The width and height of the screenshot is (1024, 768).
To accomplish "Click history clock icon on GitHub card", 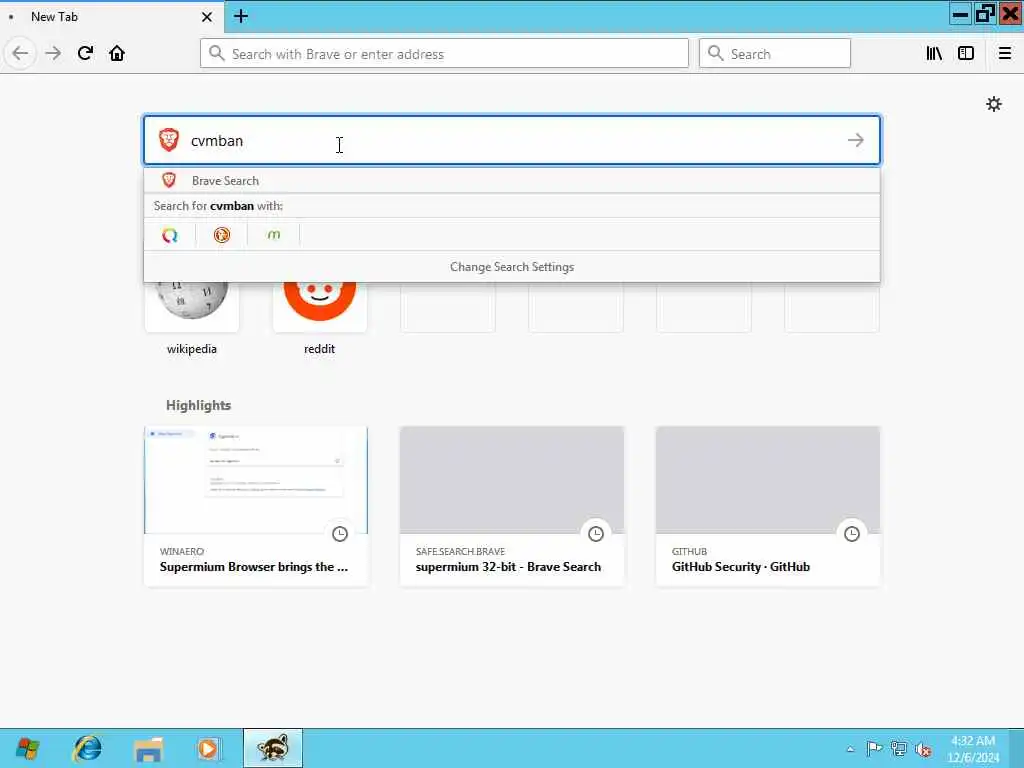I will 852,534.
